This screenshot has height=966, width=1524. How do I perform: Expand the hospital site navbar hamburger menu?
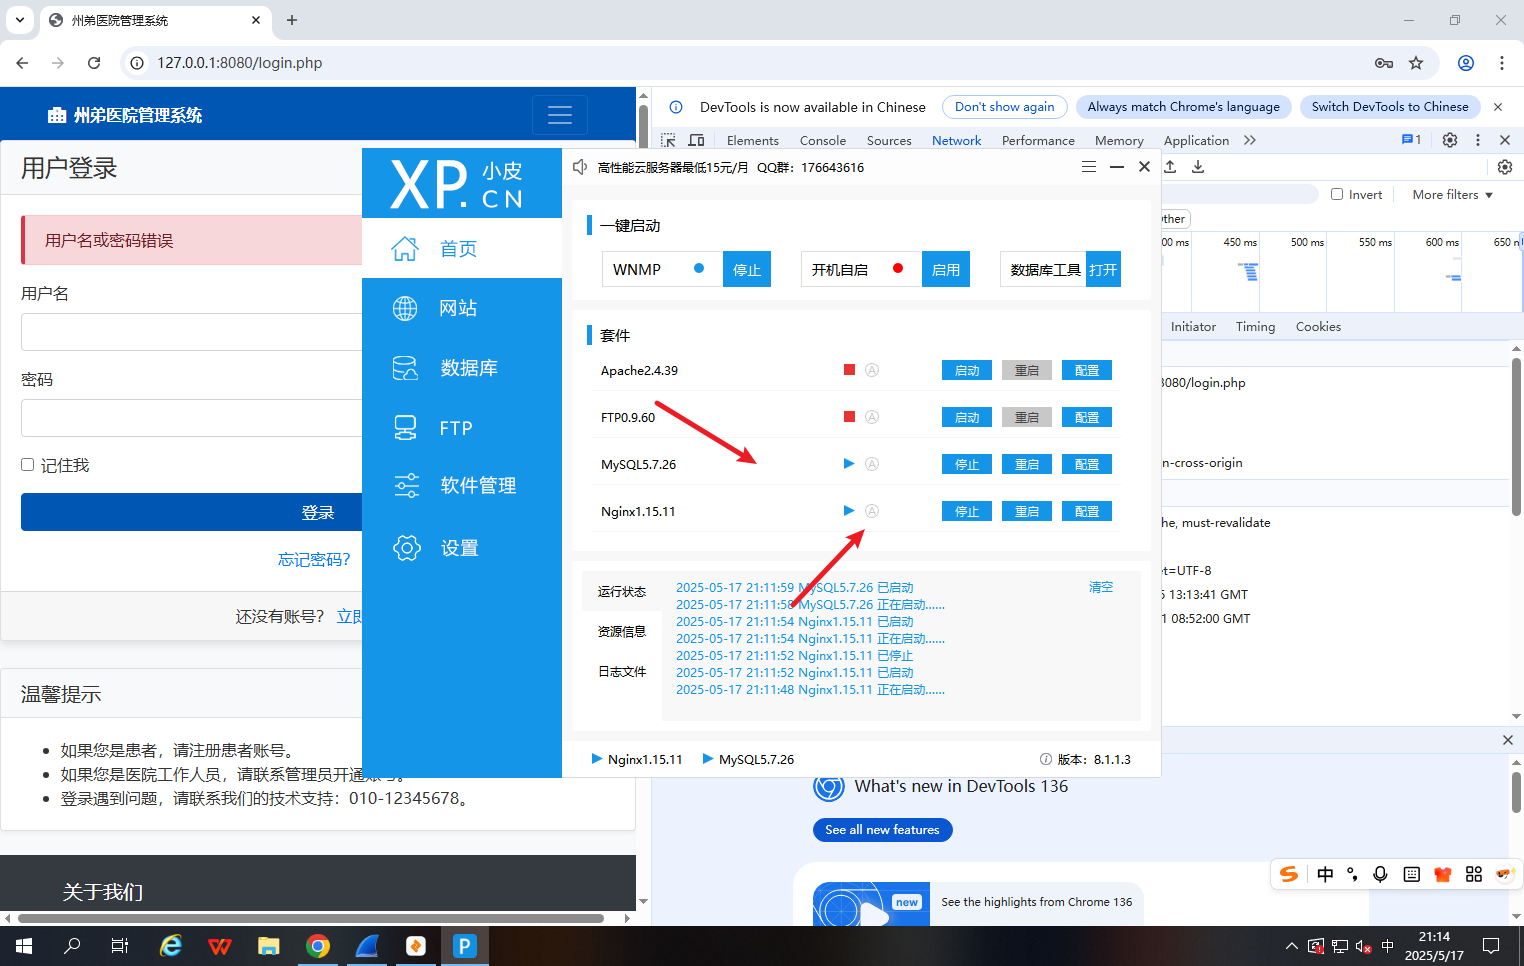tap(560, 115)
